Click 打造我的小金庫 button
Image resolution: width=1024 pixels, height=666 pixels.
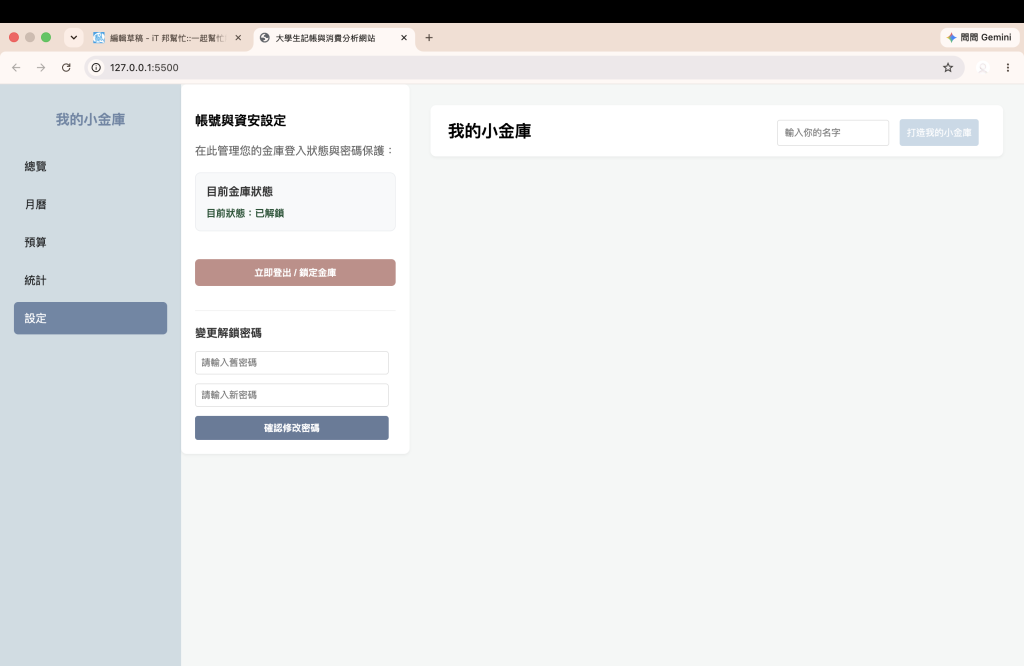(x=938, y=133)
